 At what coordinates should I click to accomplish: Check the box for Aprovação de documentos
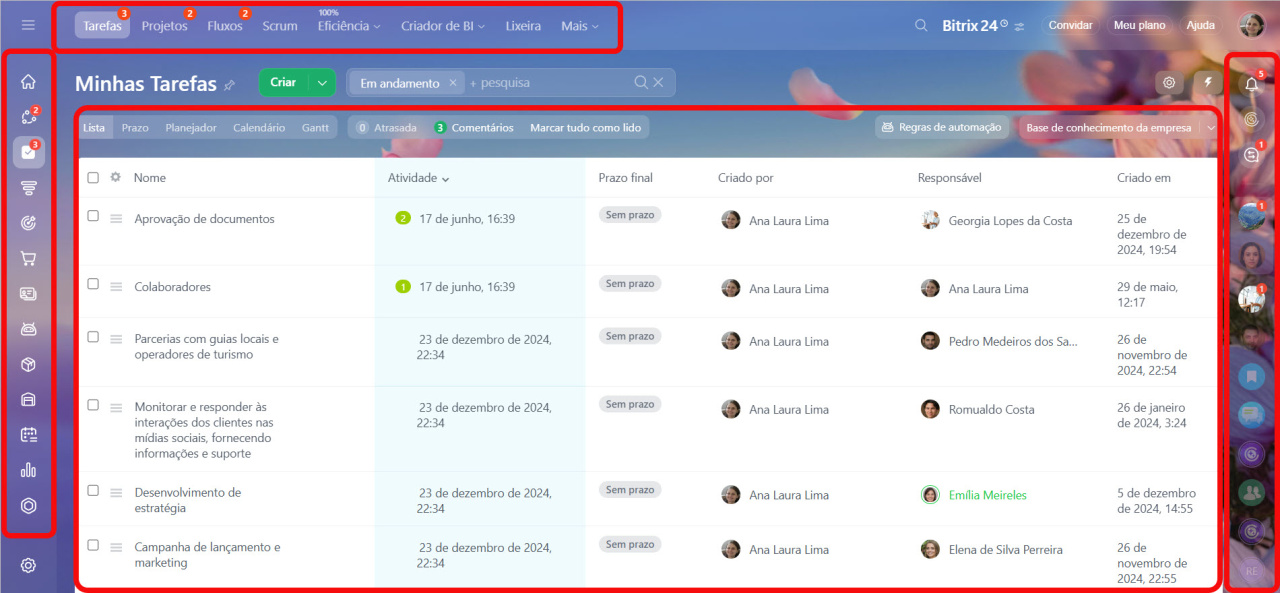tap(93, 216)
